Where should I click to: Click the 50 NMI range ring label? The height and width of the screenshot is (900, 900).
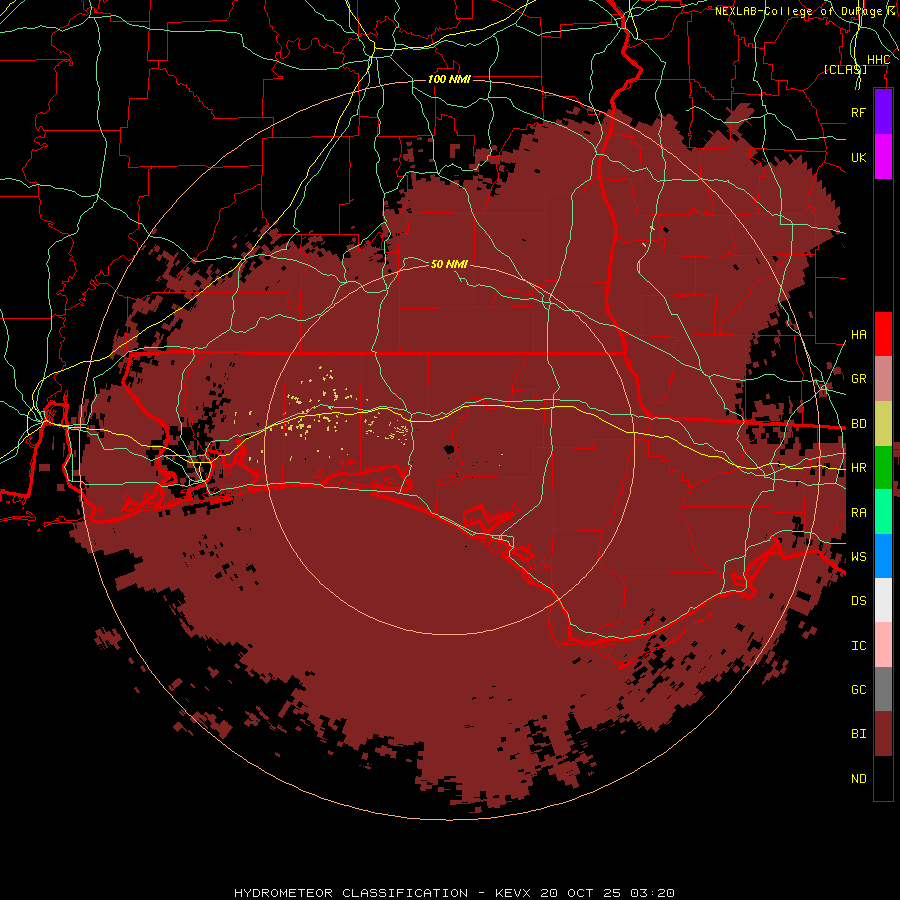(449, 264)
